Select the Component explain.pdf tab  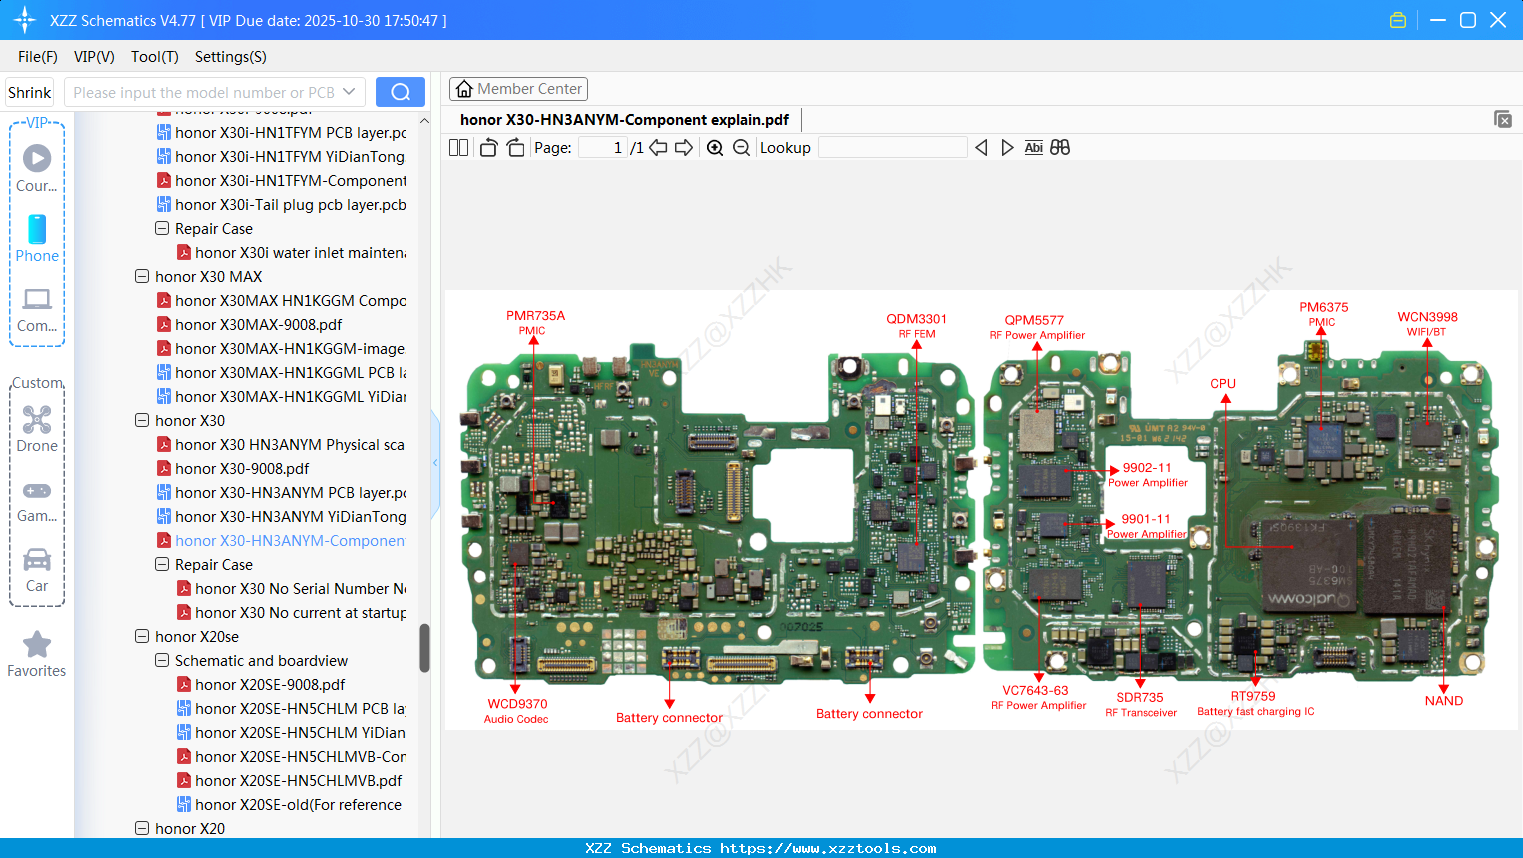tap(624, 120)
